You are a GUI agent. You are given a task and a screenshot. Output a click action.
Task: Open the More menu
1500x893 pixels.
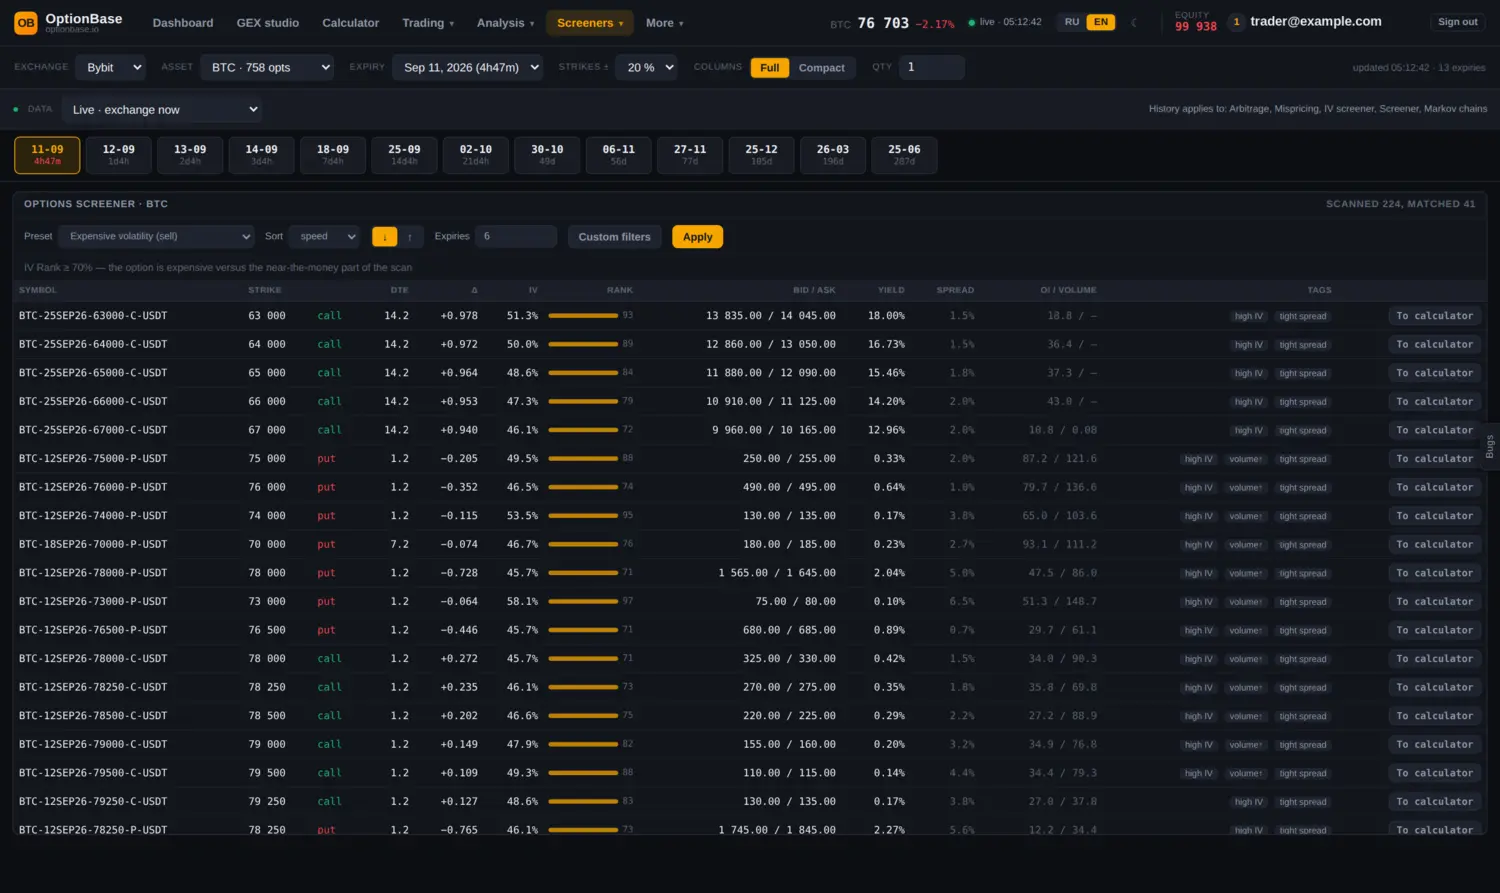point(665,23)
